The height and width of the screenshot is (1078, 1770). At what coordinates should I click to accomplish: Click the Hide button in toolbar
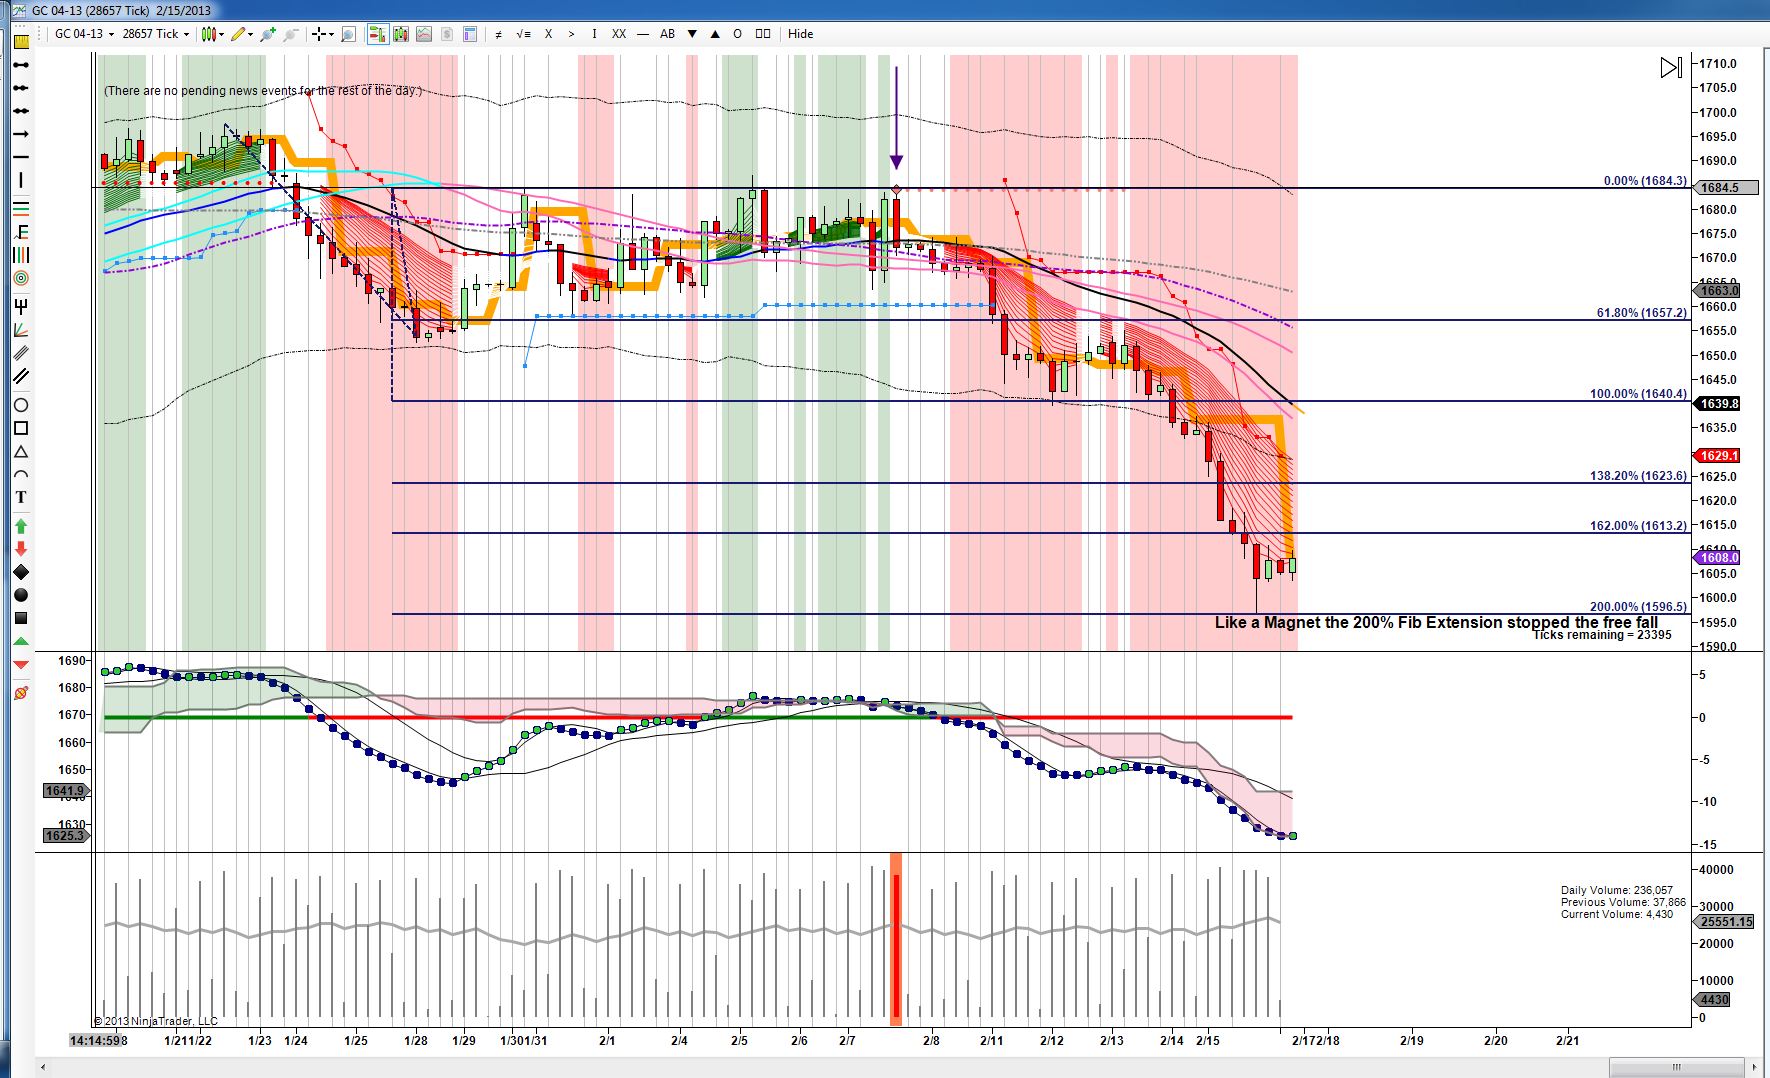800,34
